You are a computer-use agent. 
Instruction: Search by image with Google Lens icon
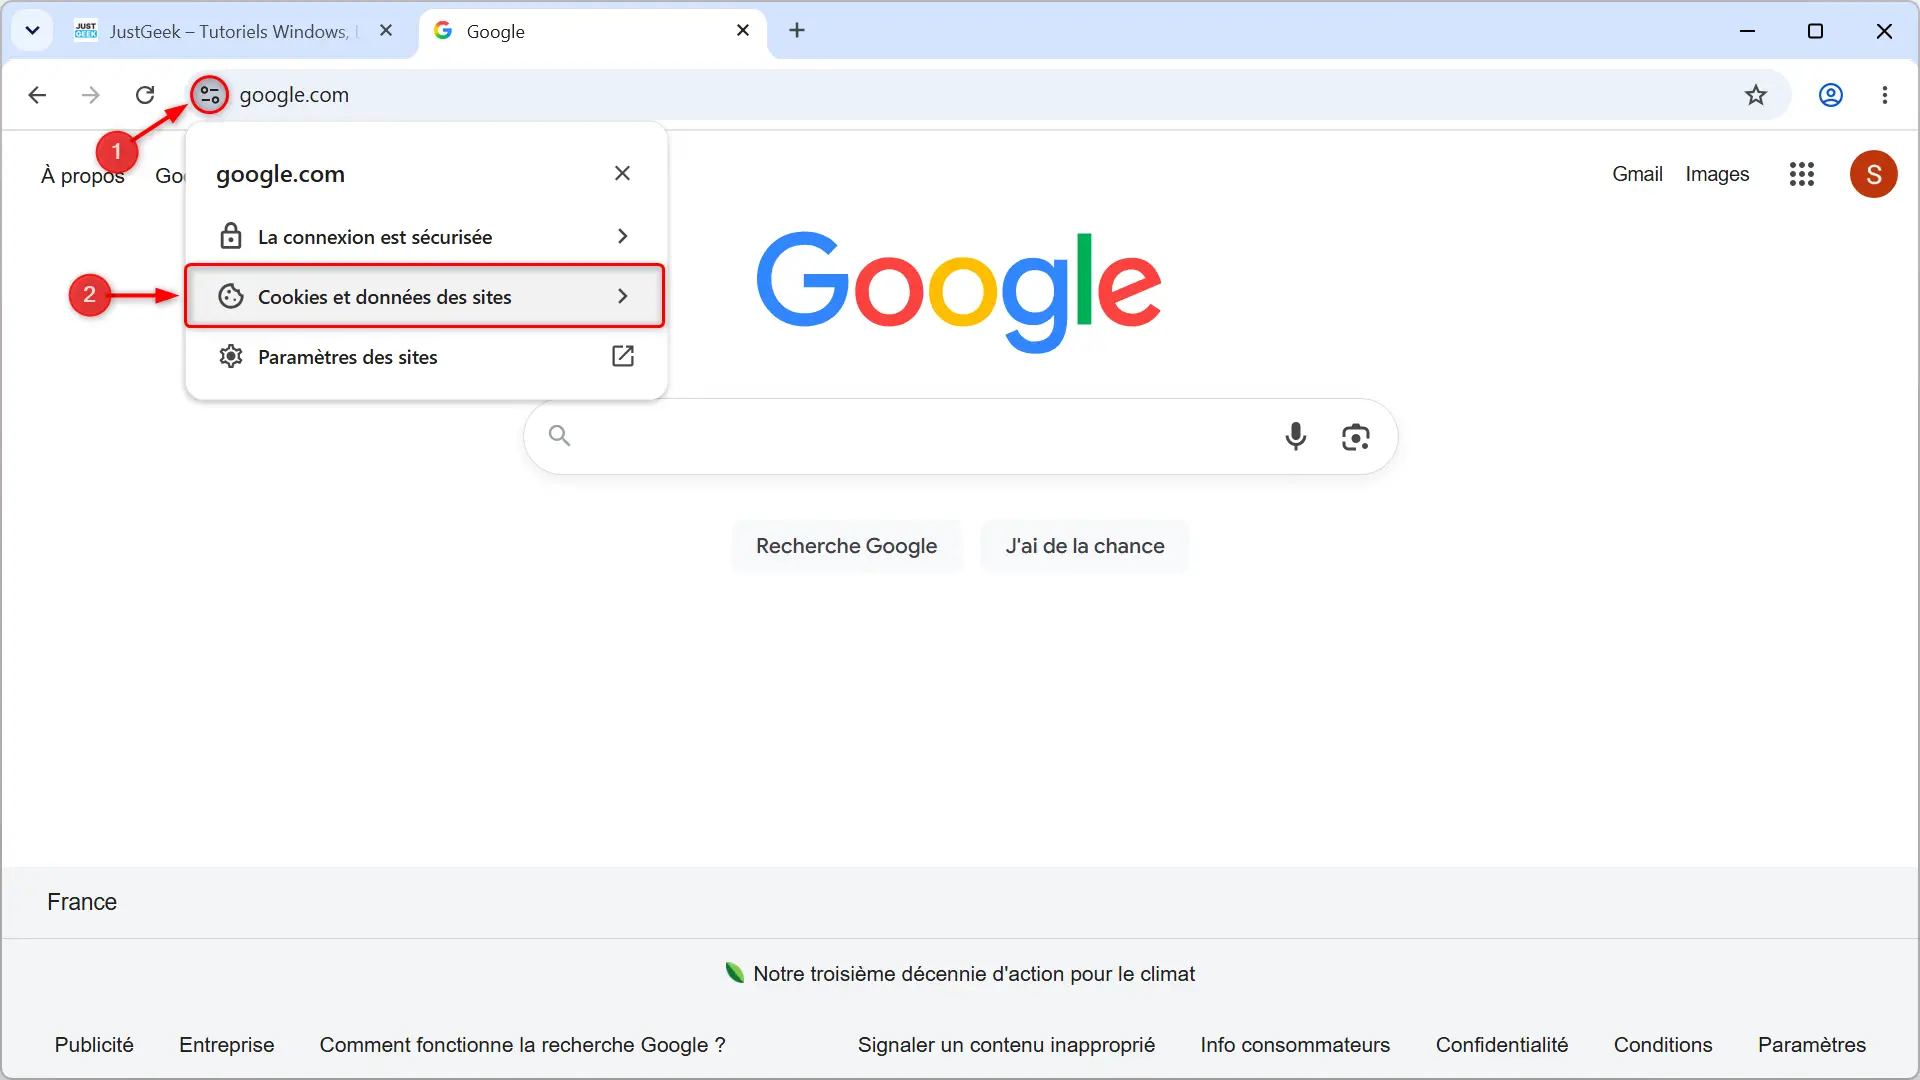pos(1355,436)
